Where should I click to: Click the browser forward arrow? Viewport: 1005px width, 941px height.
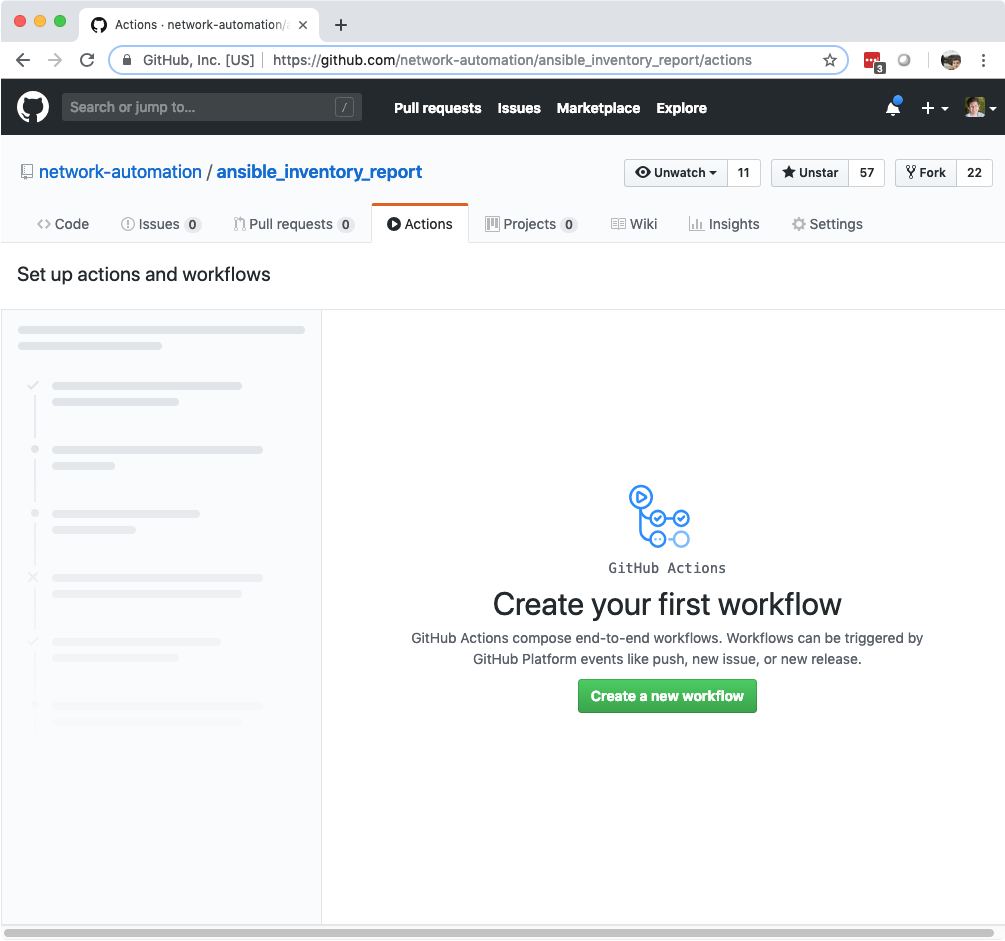point(55,60)
